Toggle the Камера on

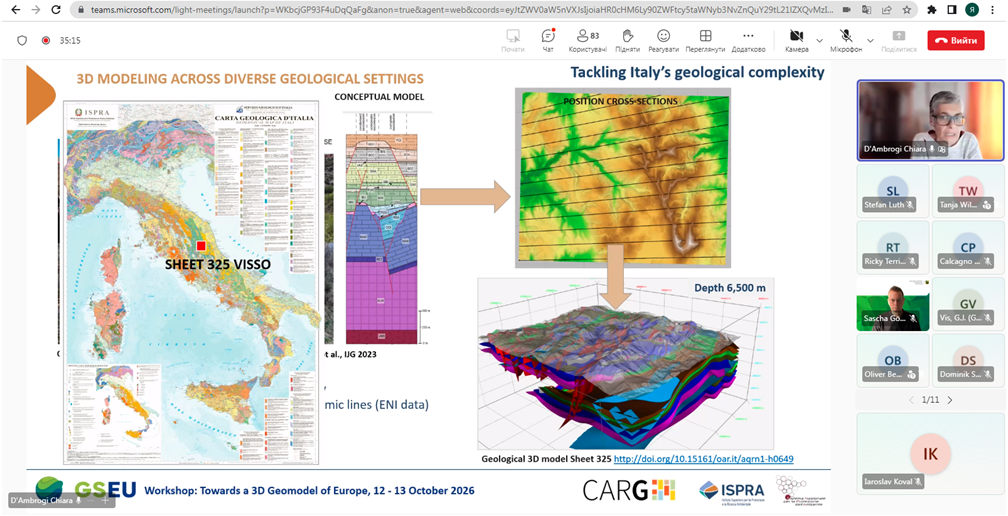(x=796, y=40)
